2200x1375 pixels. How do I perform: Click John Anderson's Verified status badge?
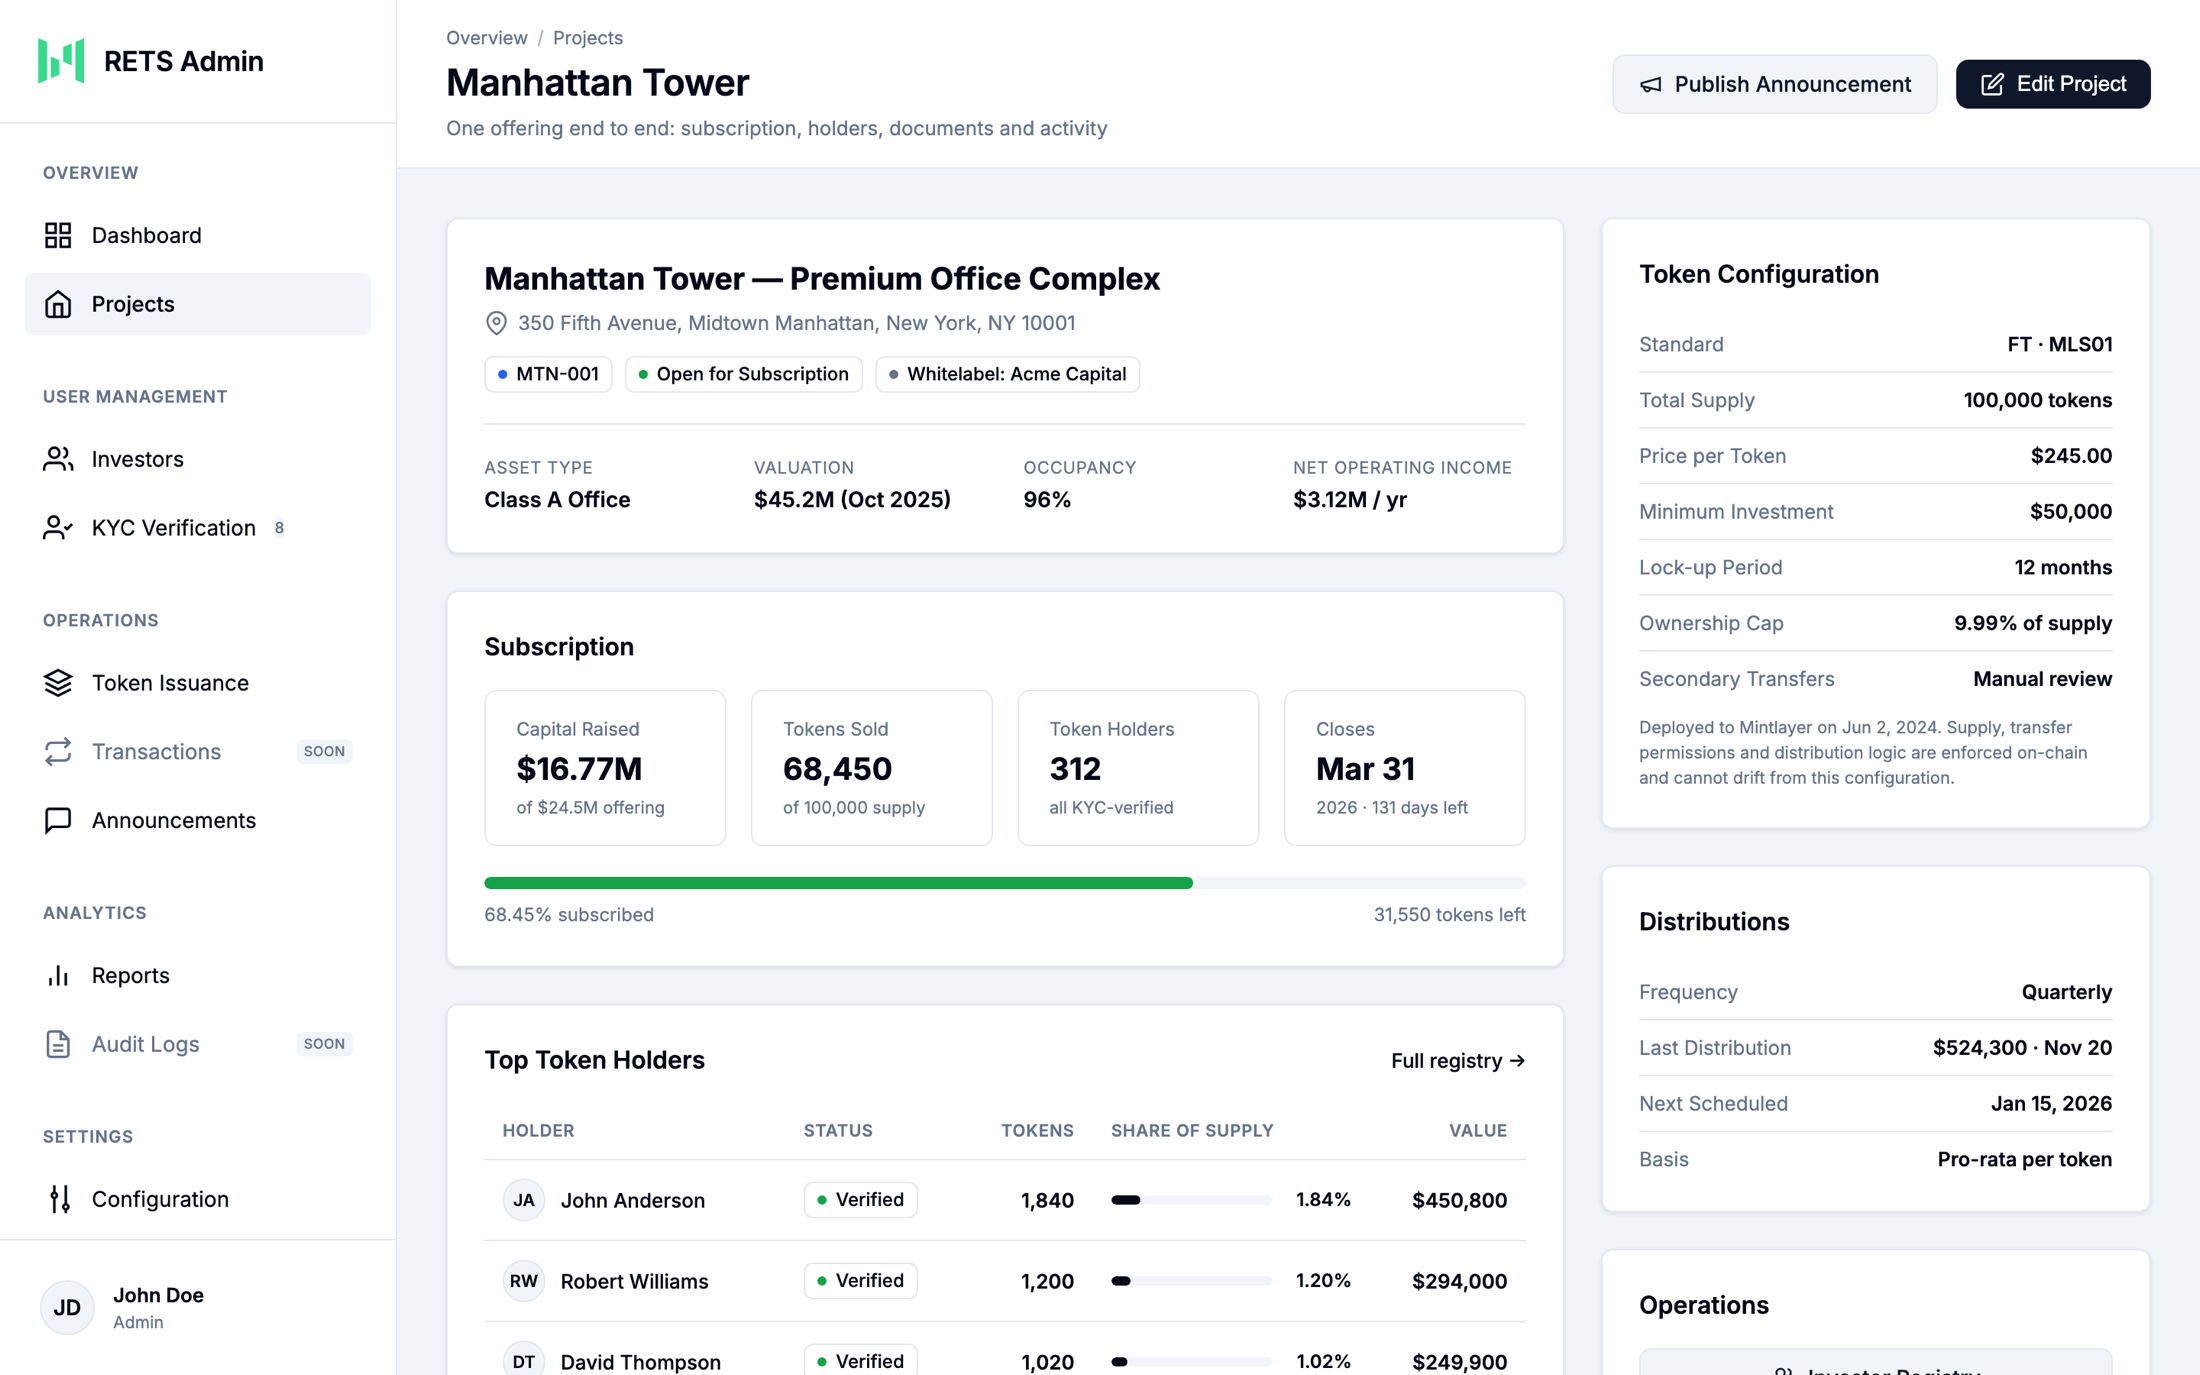pos(861,1199)
